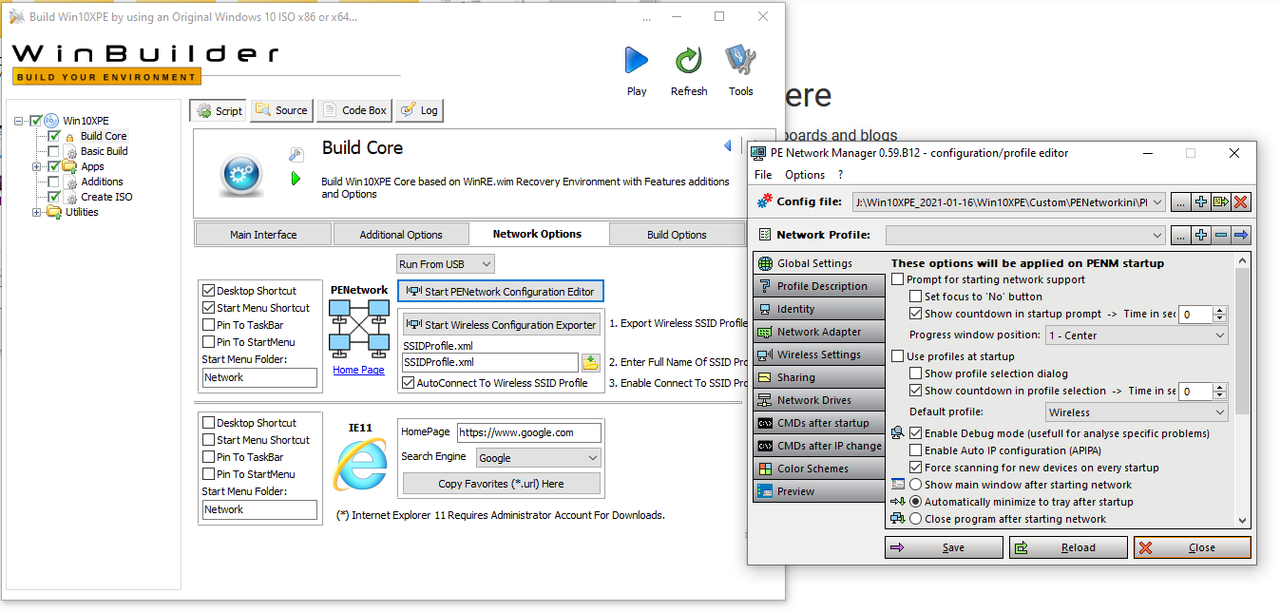Click the plus icon beside Config file

pyautogui.click(x=1201, y=202)
